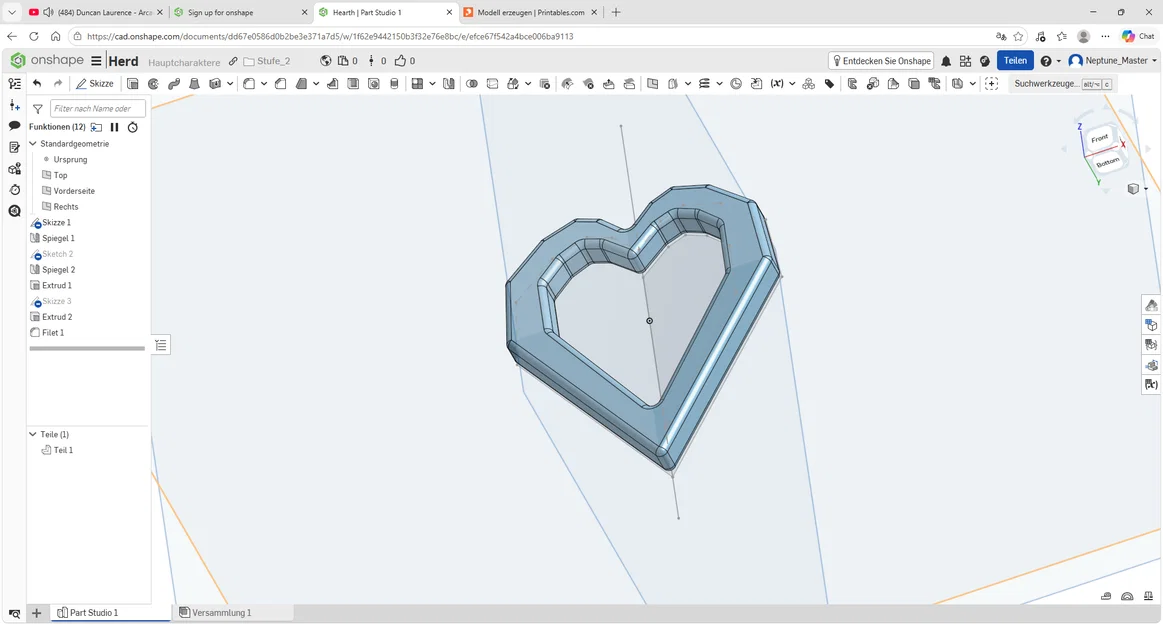Click the stopwatch icon beside Funktionen

point(133,128)
